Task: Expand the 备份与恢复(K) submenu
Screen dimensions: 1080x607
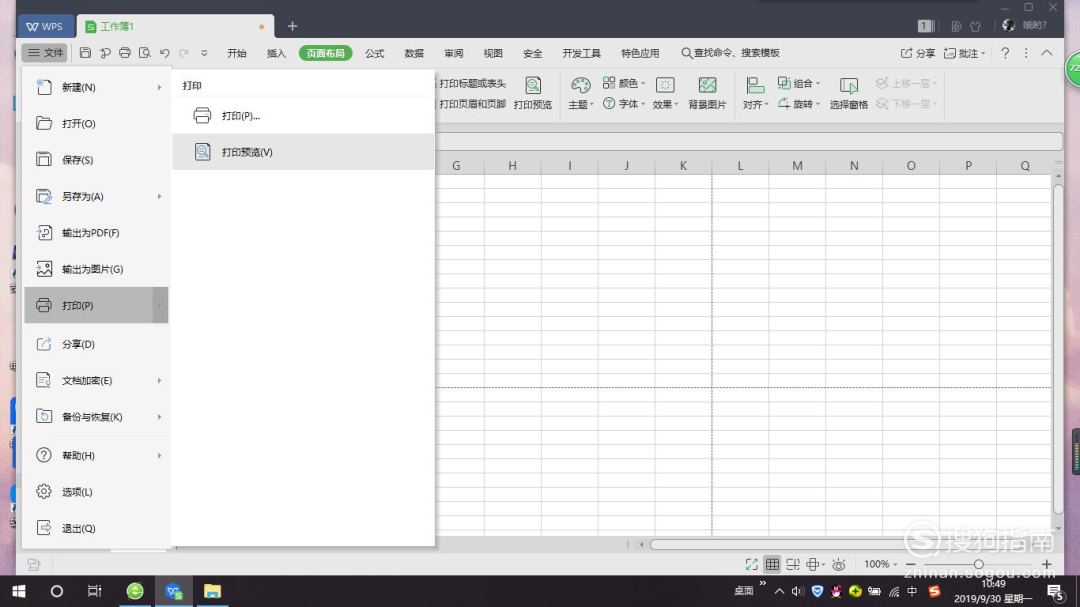Action: 159,417
